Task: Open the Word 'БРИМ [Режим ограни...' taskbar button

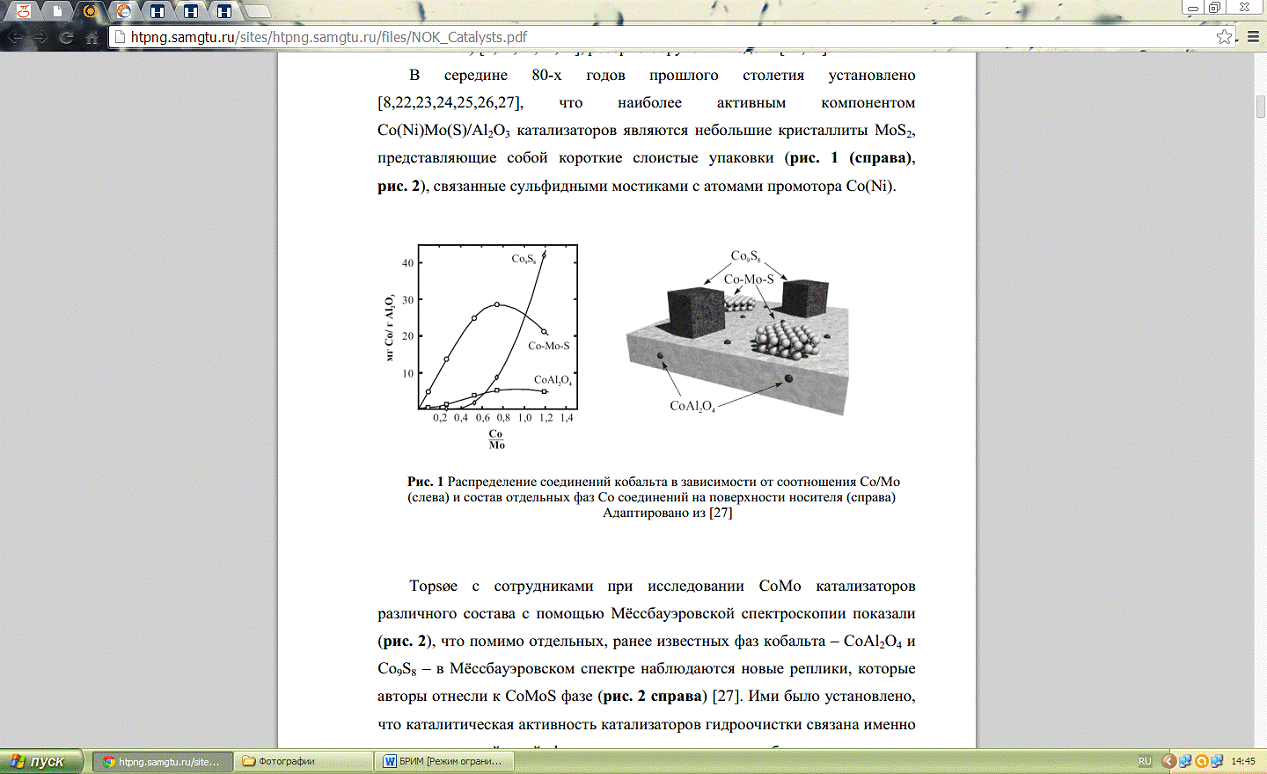Action: 446,762
